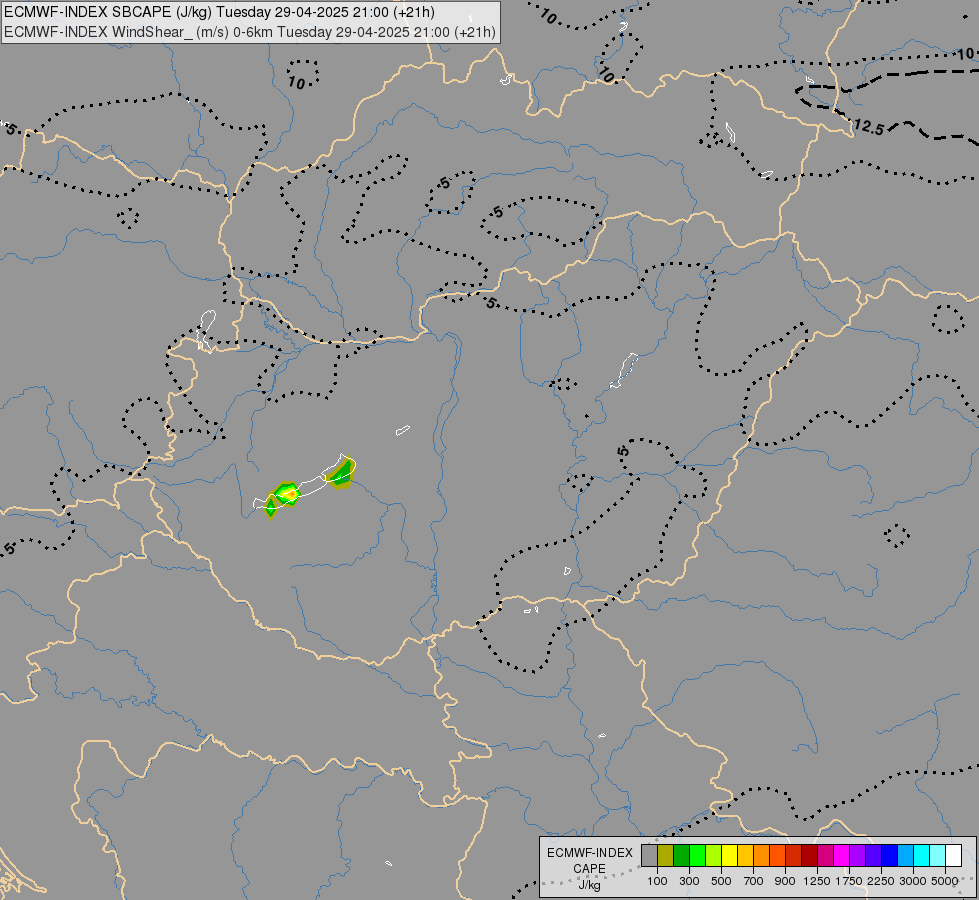Select the bright cyan legend swatch
The image size is (979, 900).
[x=921, y=856]
